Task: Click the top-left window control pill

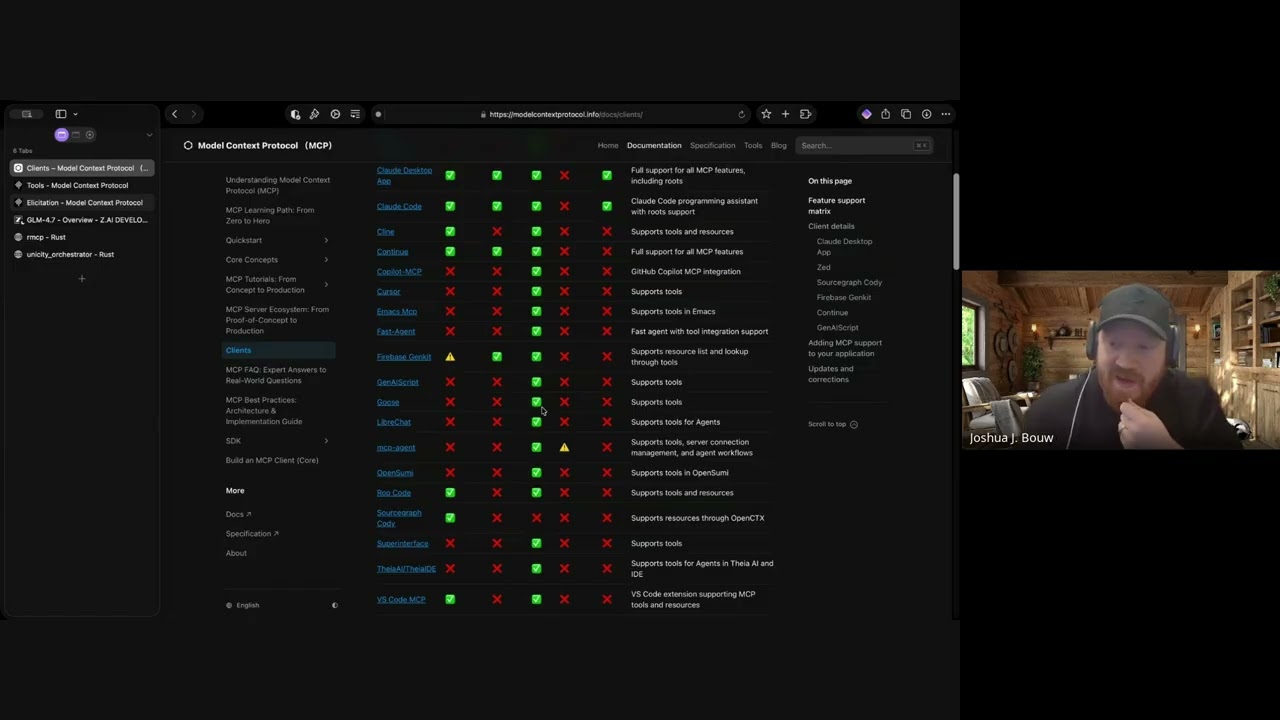Action: (x=27, y=114)
